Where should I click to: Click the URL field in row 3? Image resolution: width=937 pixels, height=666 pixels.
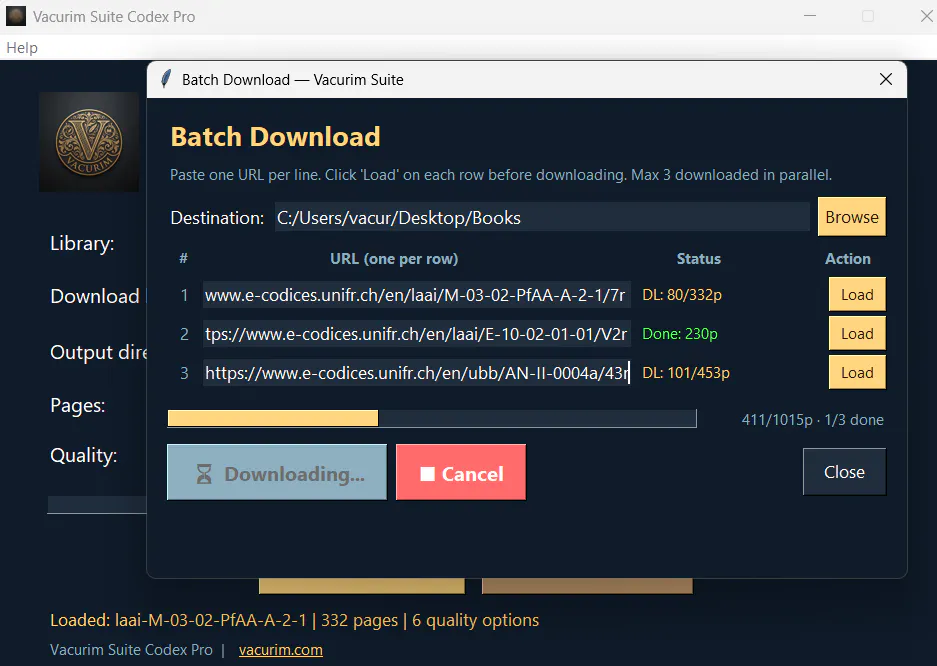click(417, 373)
